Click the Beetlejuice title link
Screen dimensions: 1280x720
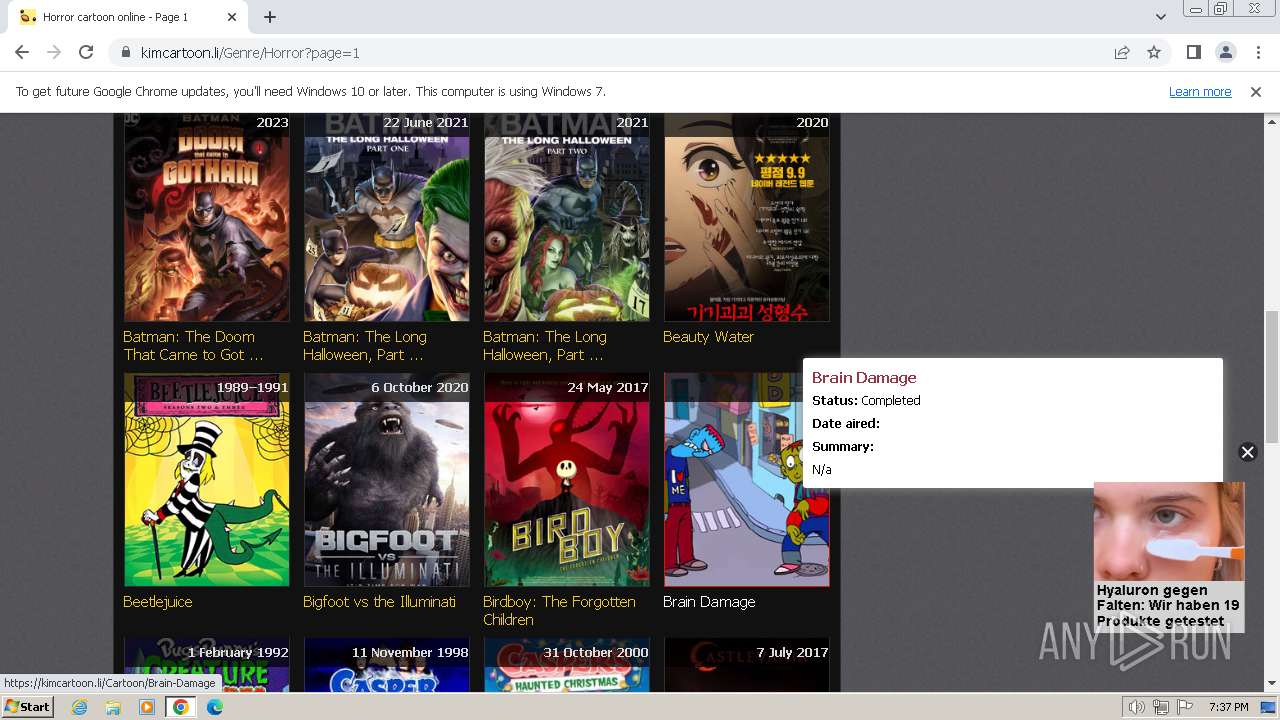[158, 602]
